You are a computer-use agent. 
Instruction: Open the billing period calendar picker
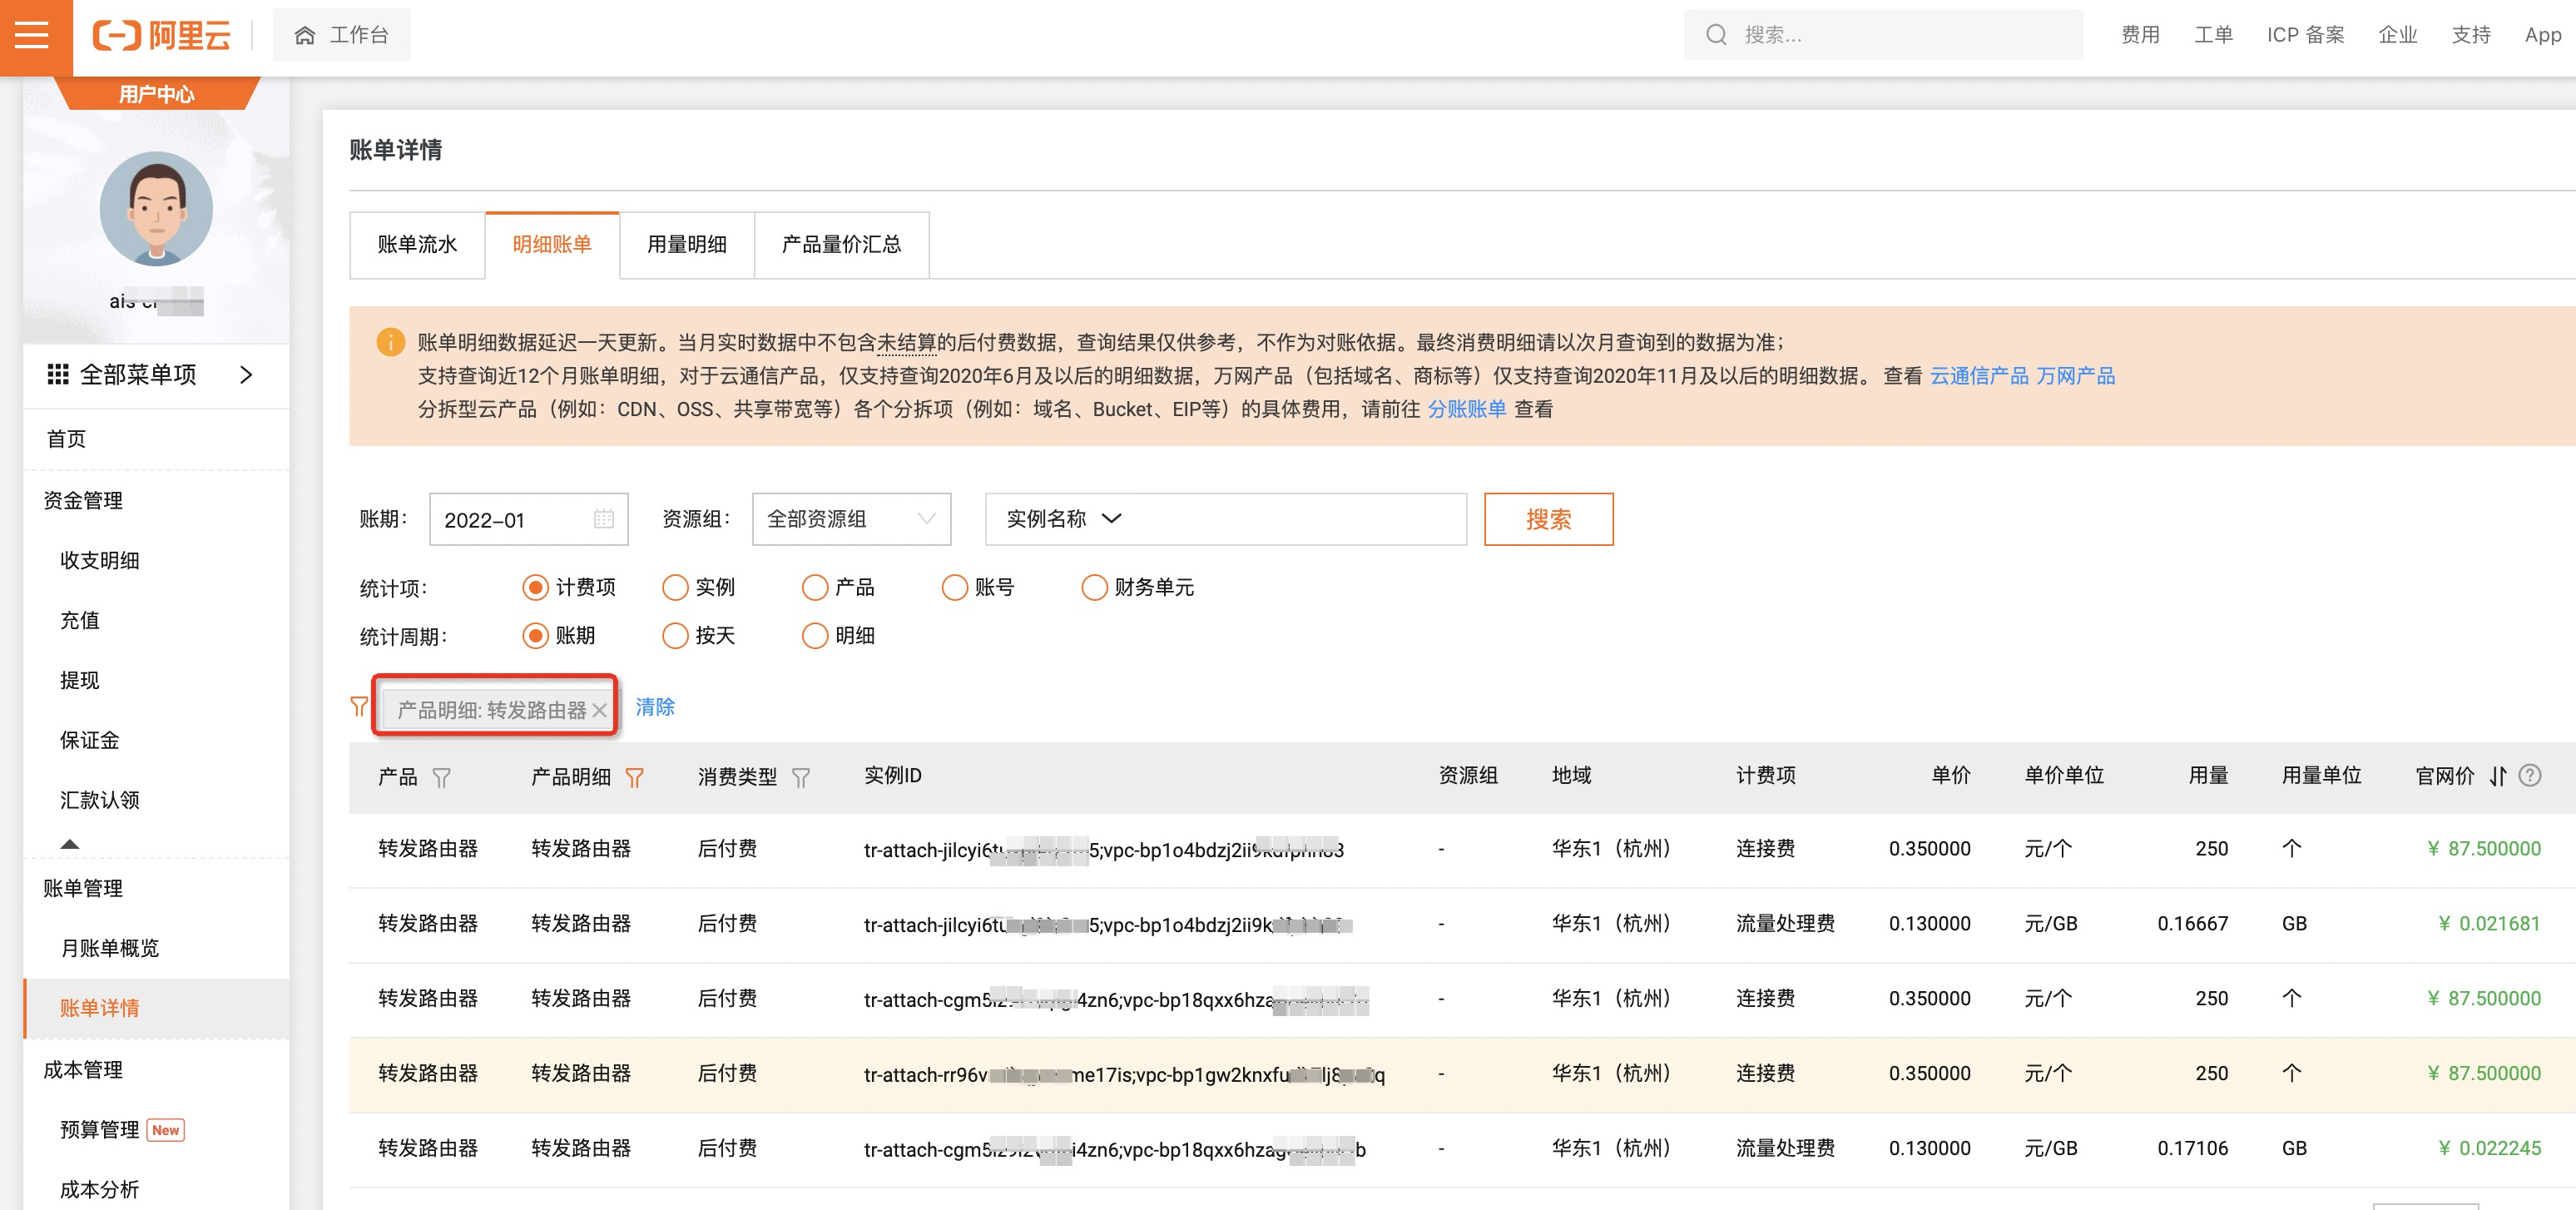click(603, 519)
